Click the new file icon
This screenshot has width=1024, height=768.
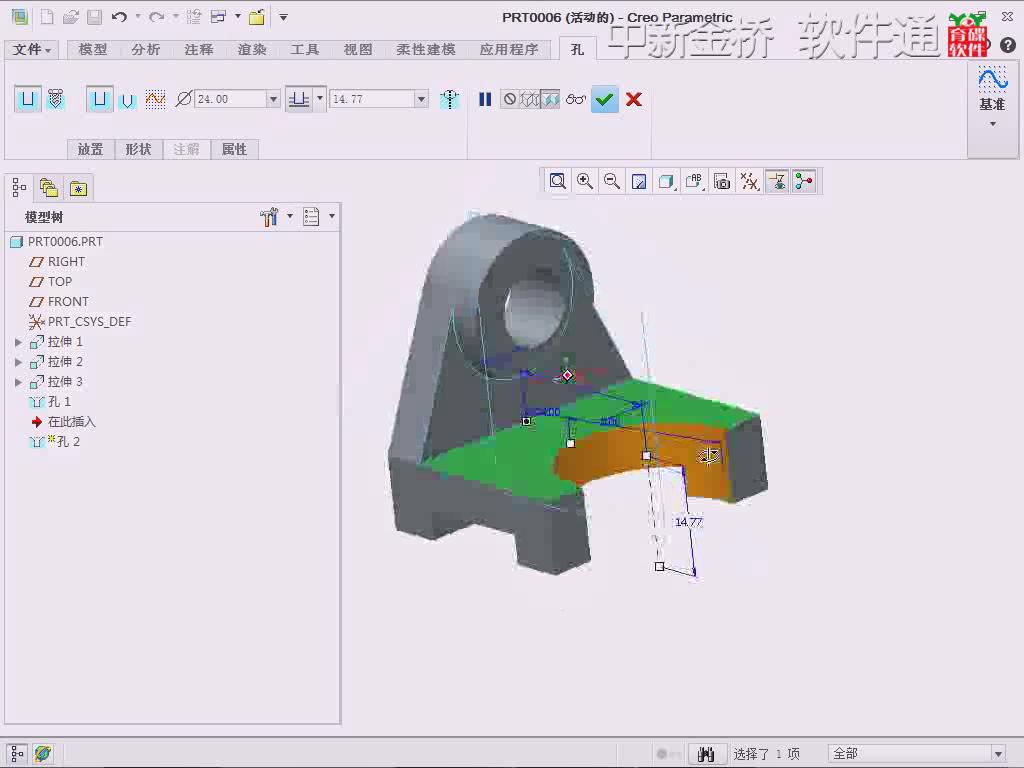click(x=47, y=17)
